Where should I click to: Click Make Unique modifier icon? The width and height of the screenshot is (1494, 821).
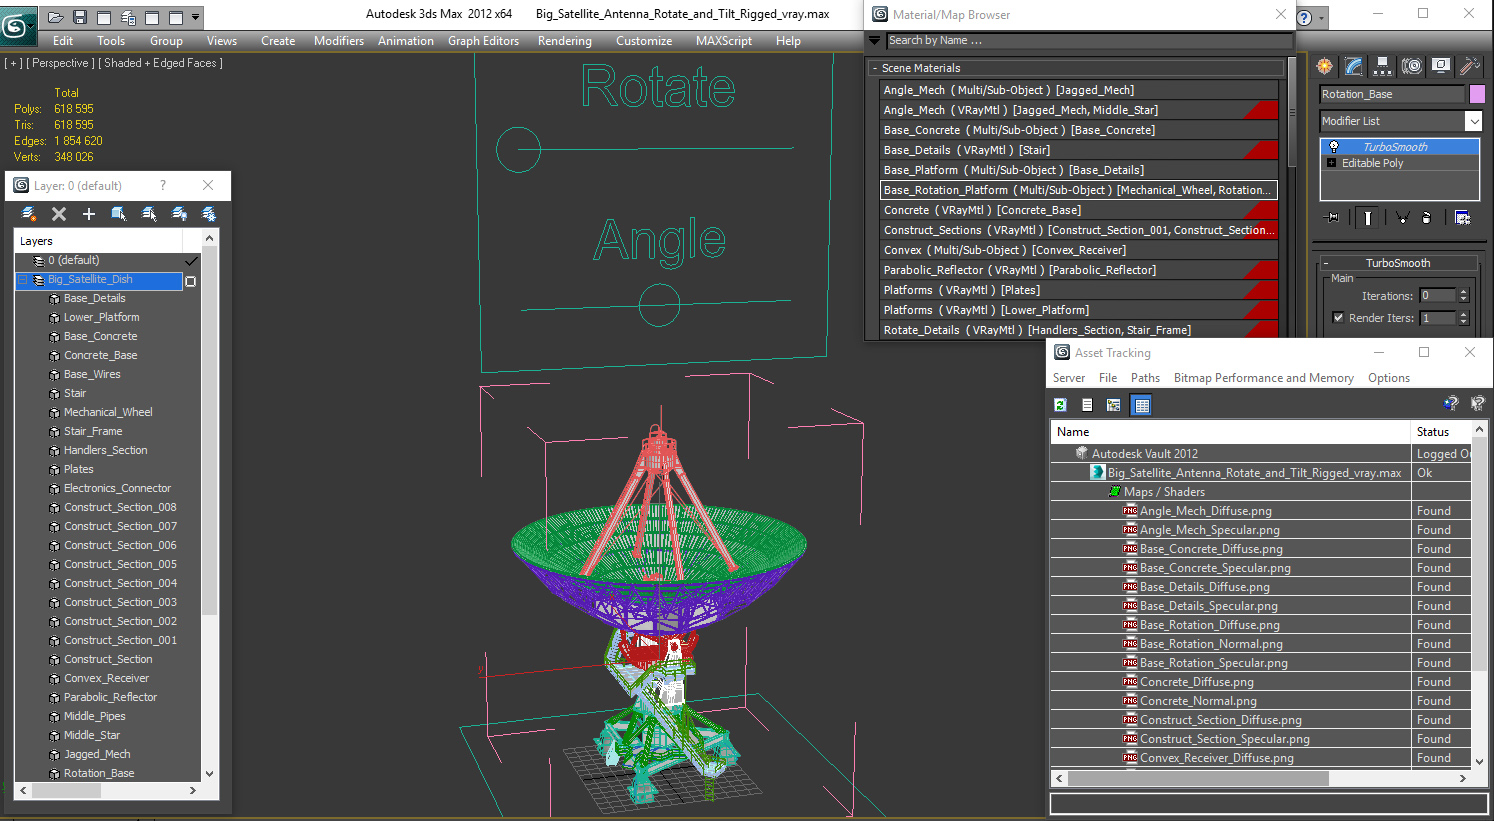click(x=1402, y=217)
